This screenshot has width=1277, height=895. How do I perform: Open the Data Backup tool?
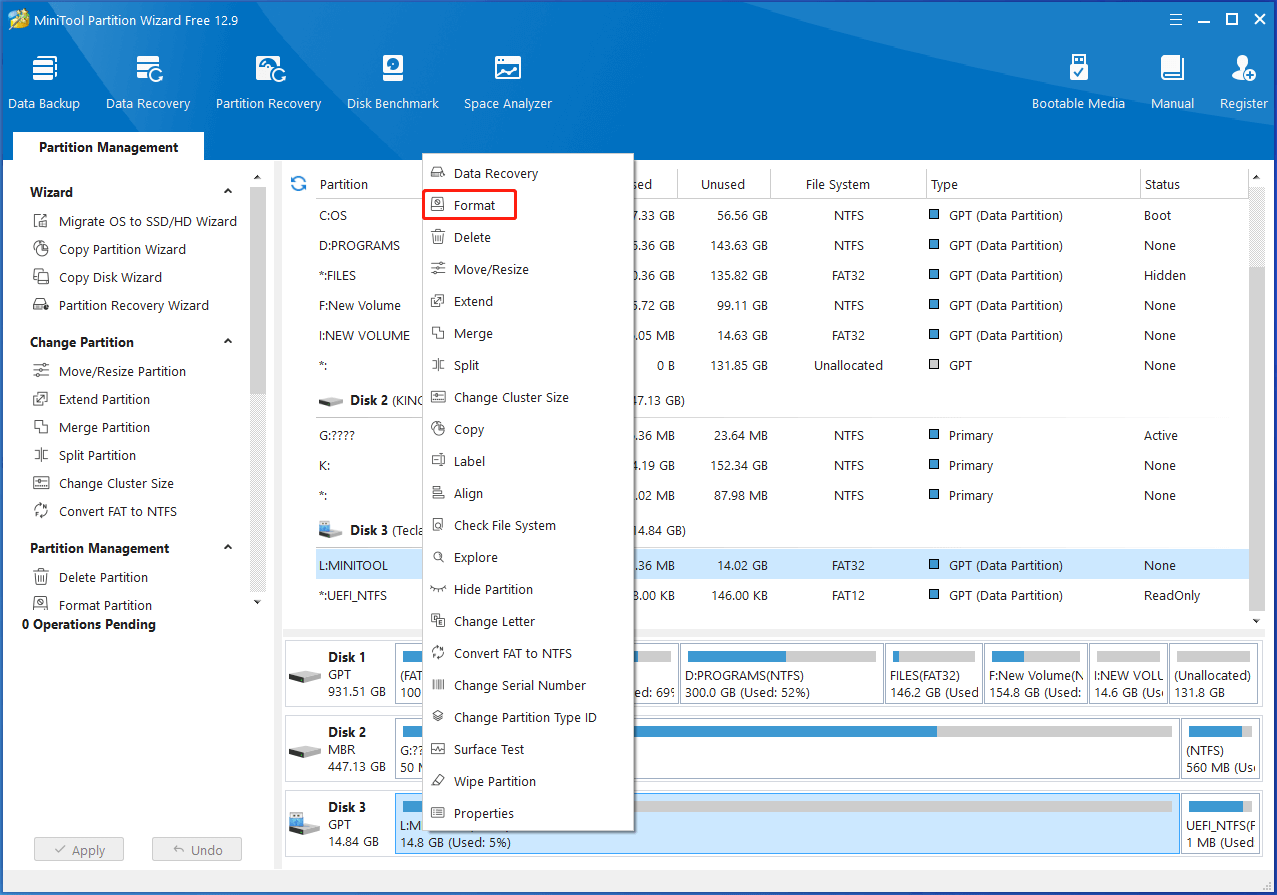(x=44, y=82)
